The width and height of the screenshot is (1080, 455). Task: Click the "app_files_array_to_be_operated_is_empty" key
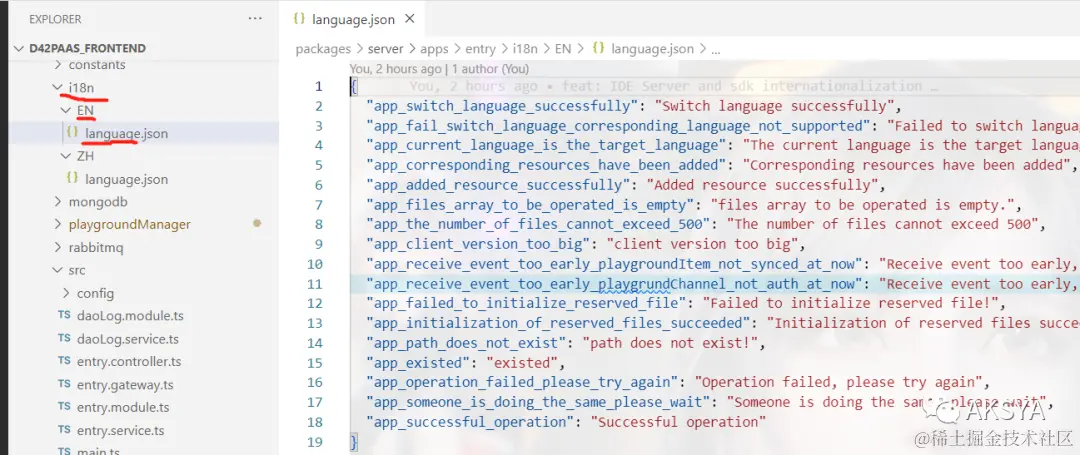coord(527,204)
